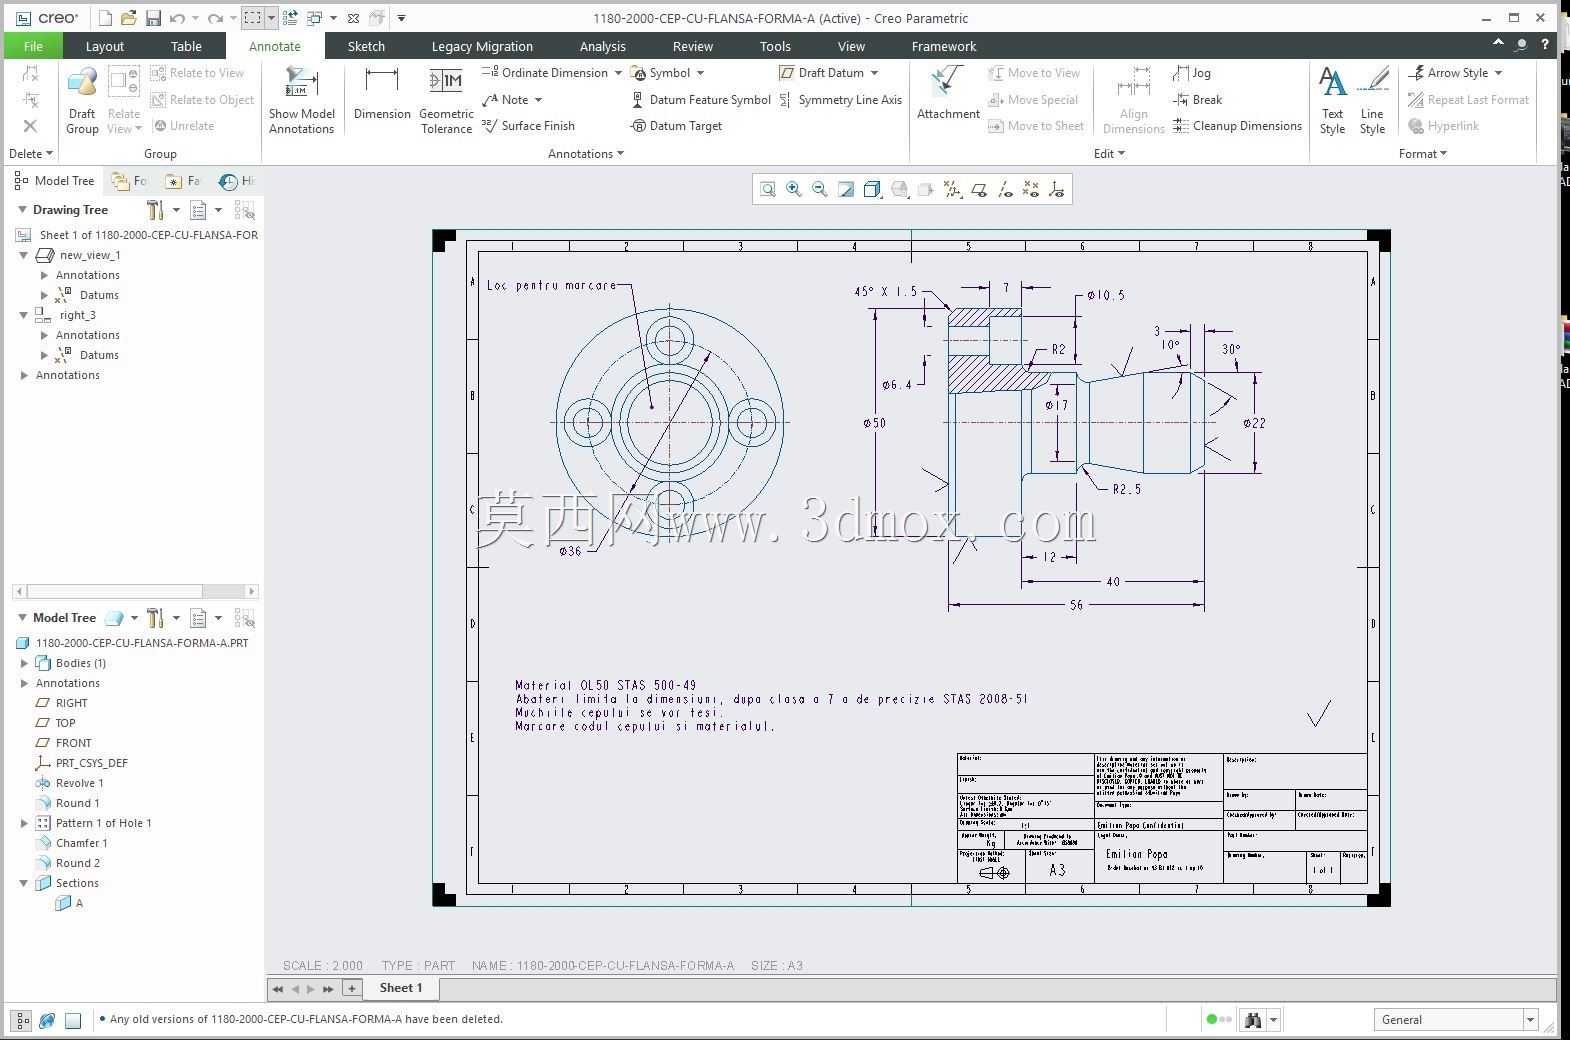The image size is (1570, 1040).
Task: Open the Text Style tool
Action: click(1332, 100)
